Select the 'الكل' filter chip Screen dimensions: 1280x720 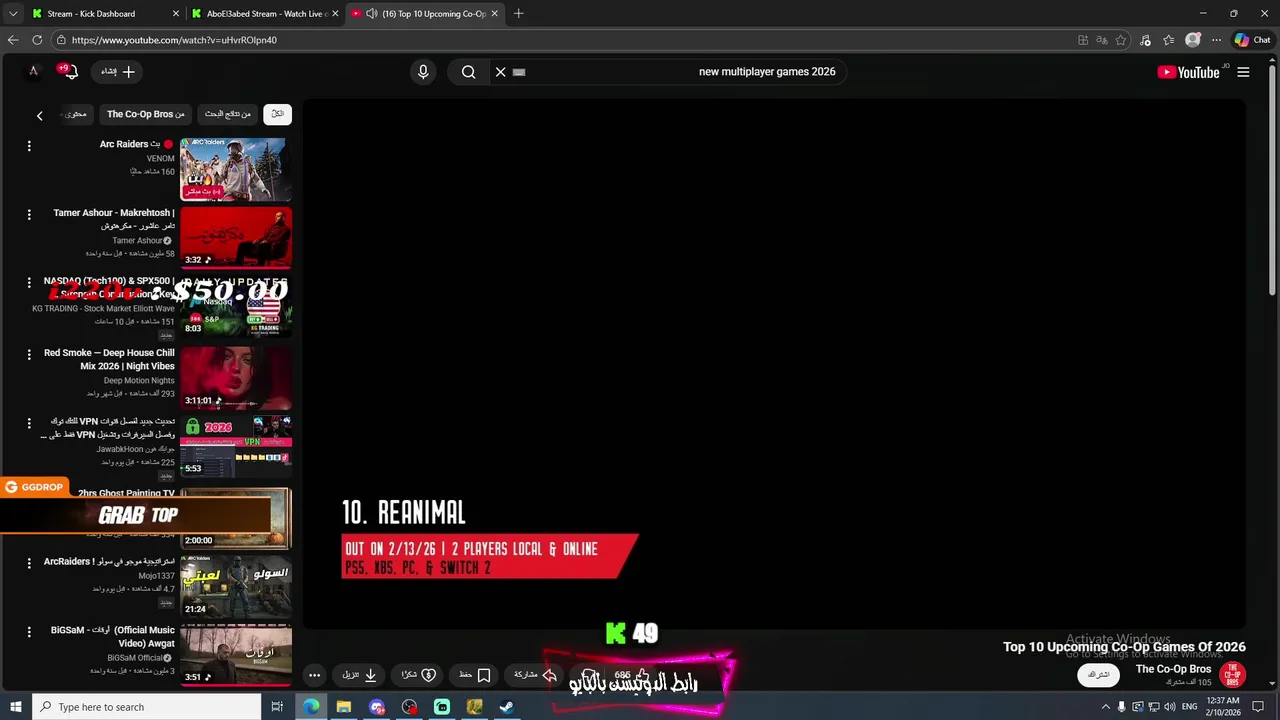click(x=277, y=114)
